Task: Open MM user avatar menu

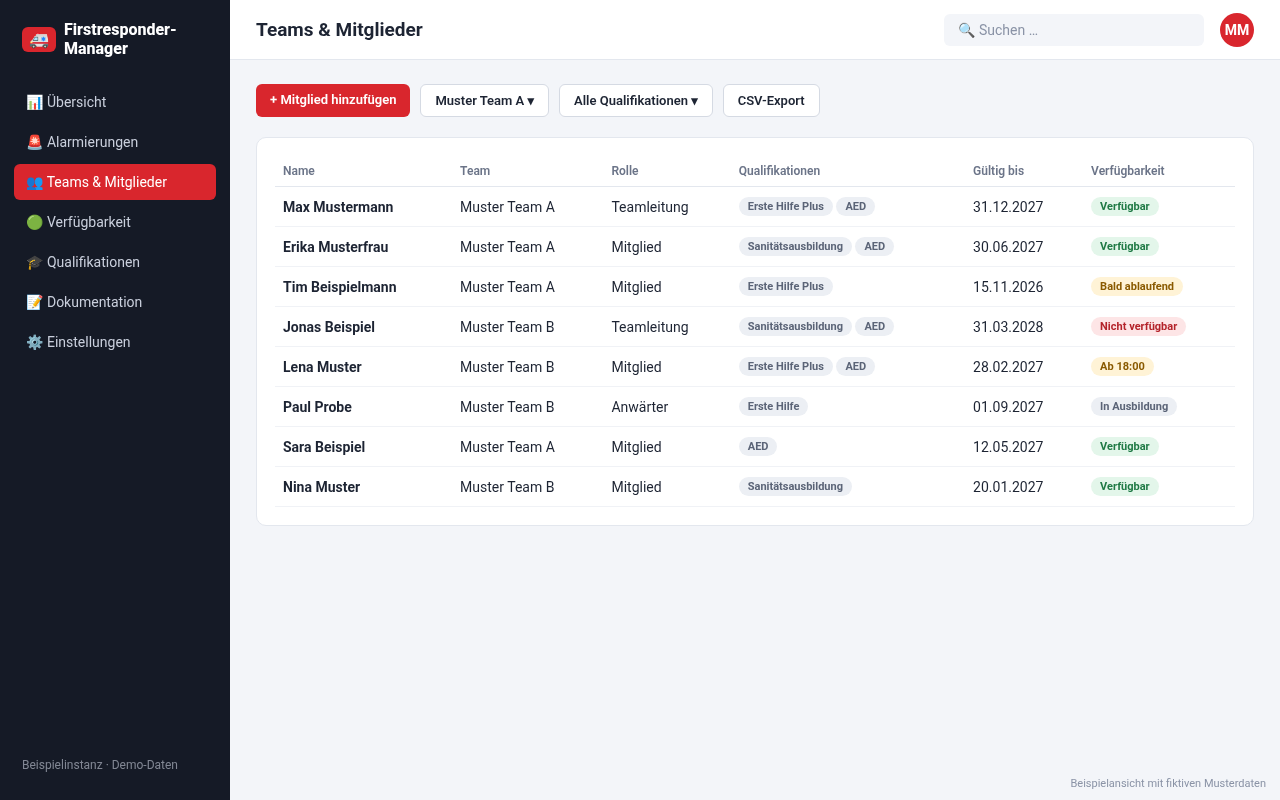Action: [1237, 30]
